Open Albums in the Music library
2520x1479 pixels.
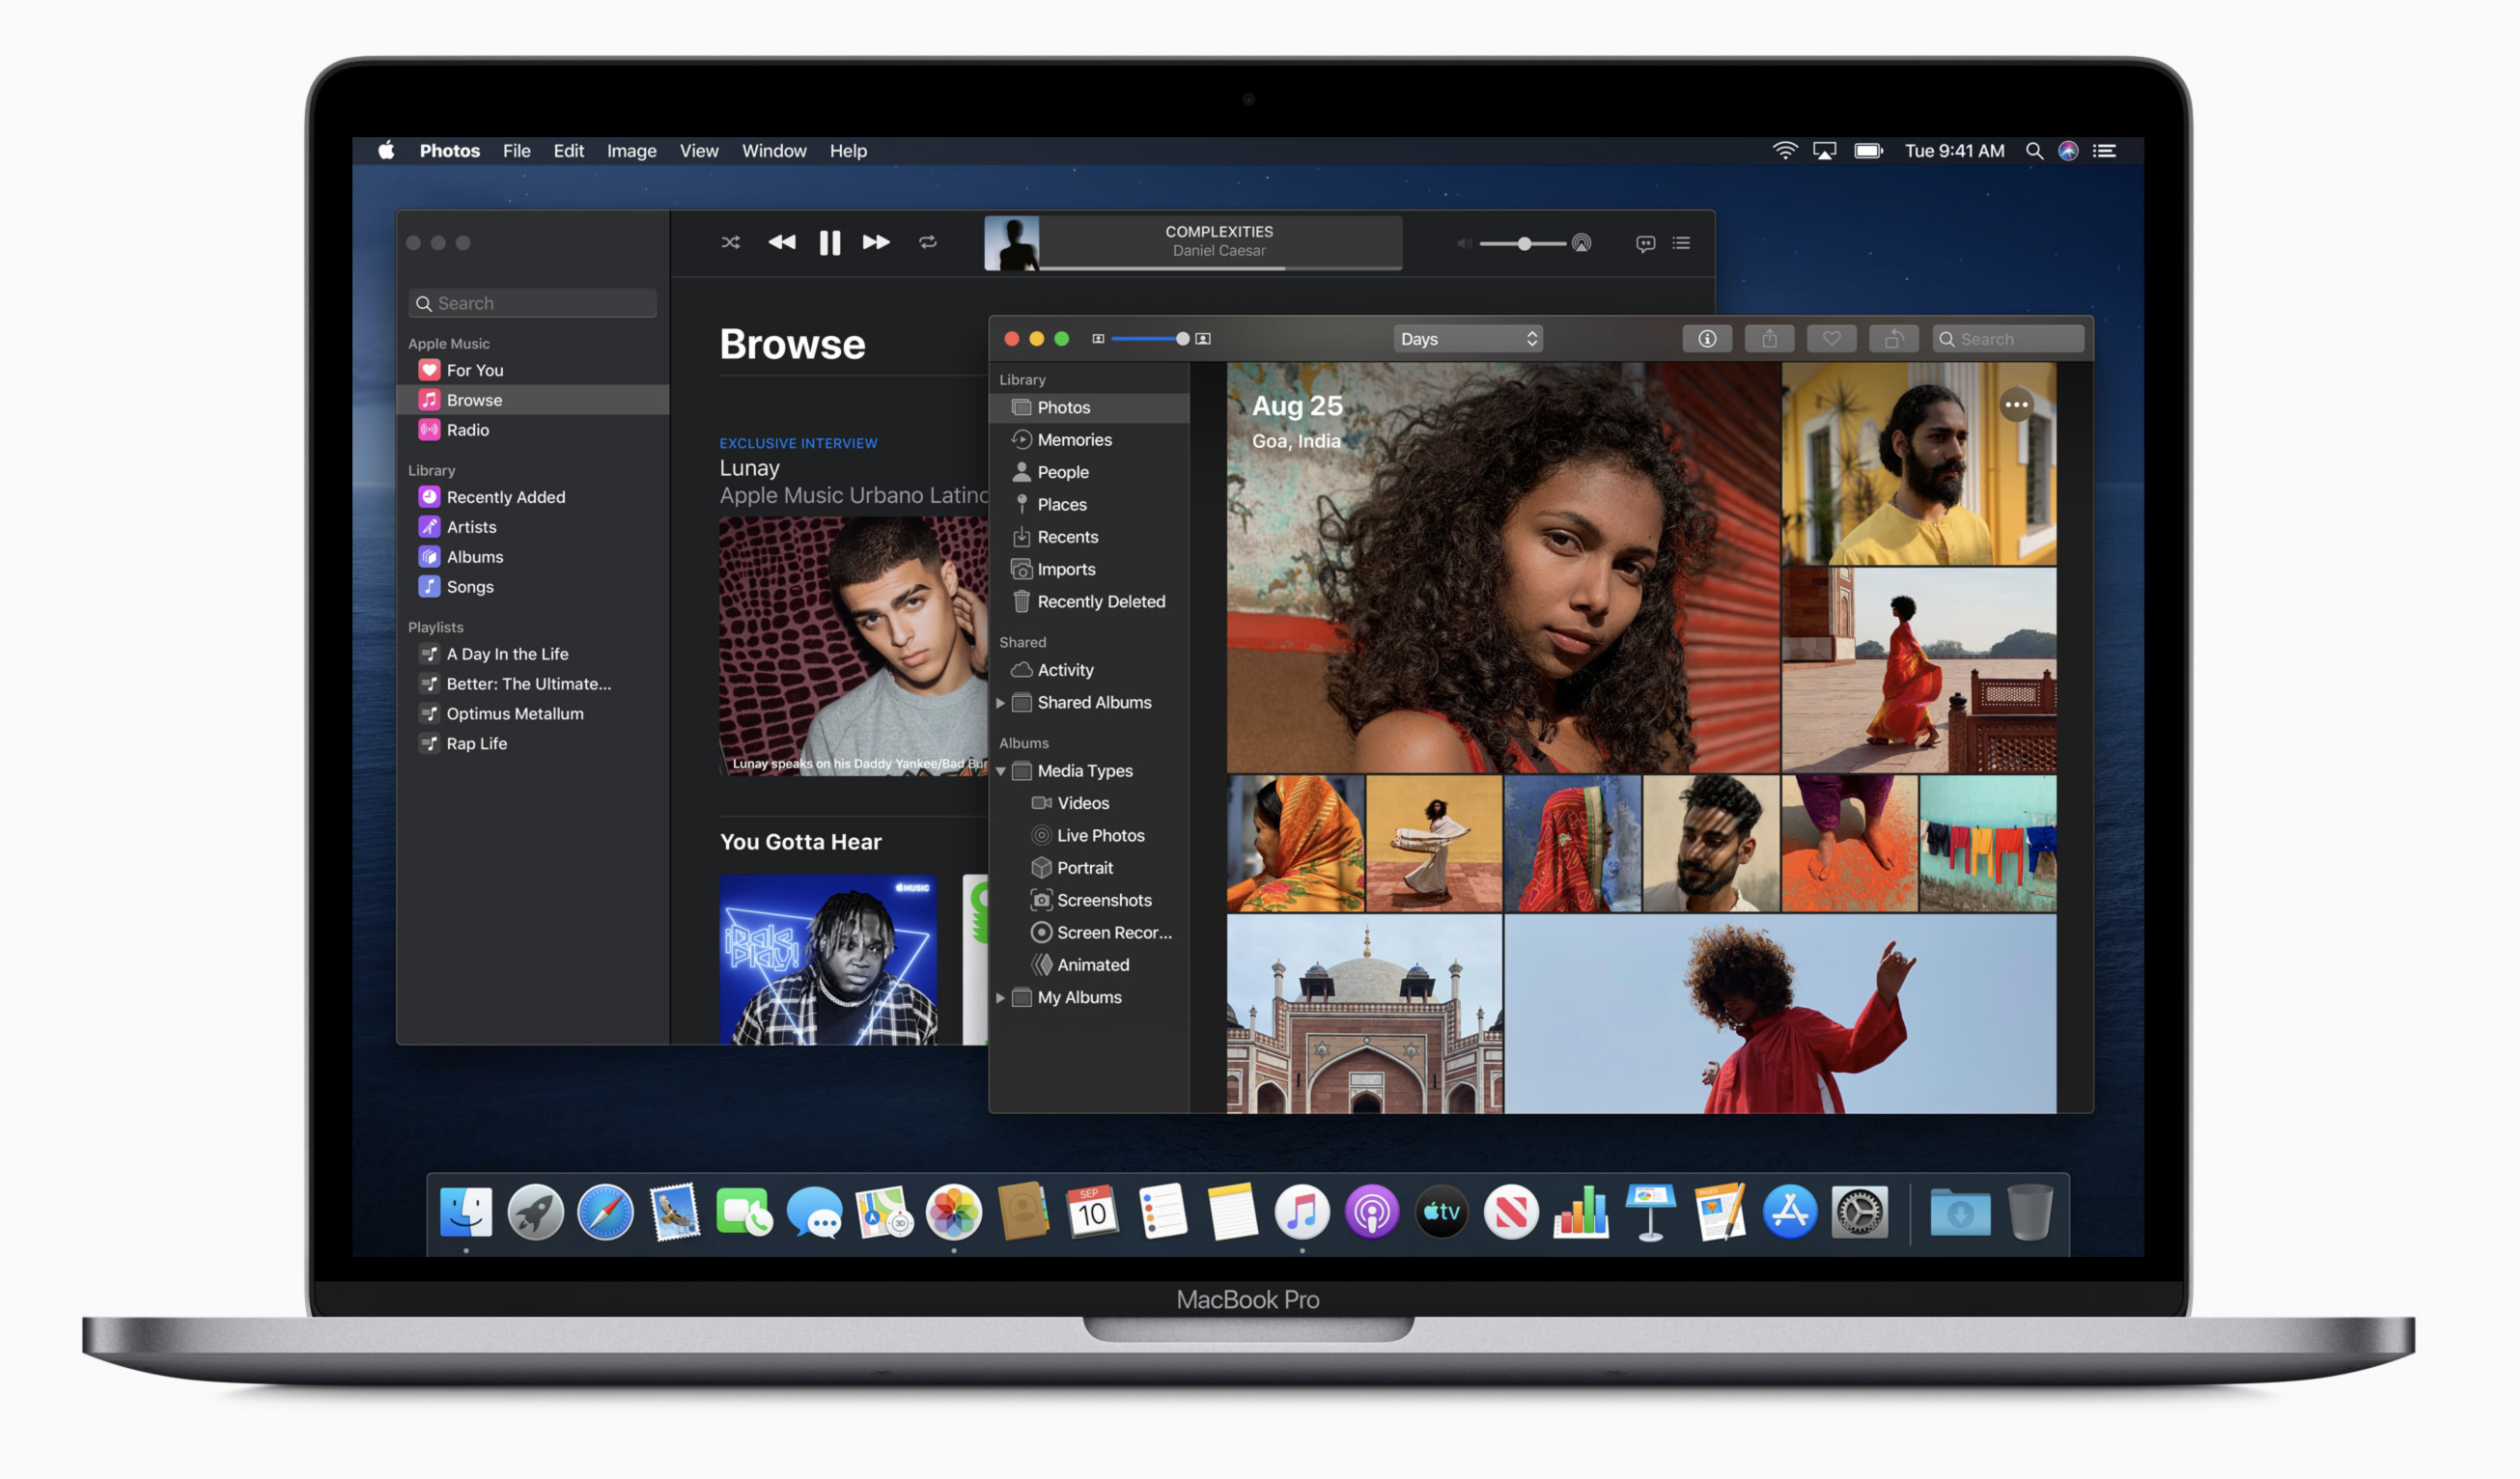pyautogui.click(x=533, y=557)
